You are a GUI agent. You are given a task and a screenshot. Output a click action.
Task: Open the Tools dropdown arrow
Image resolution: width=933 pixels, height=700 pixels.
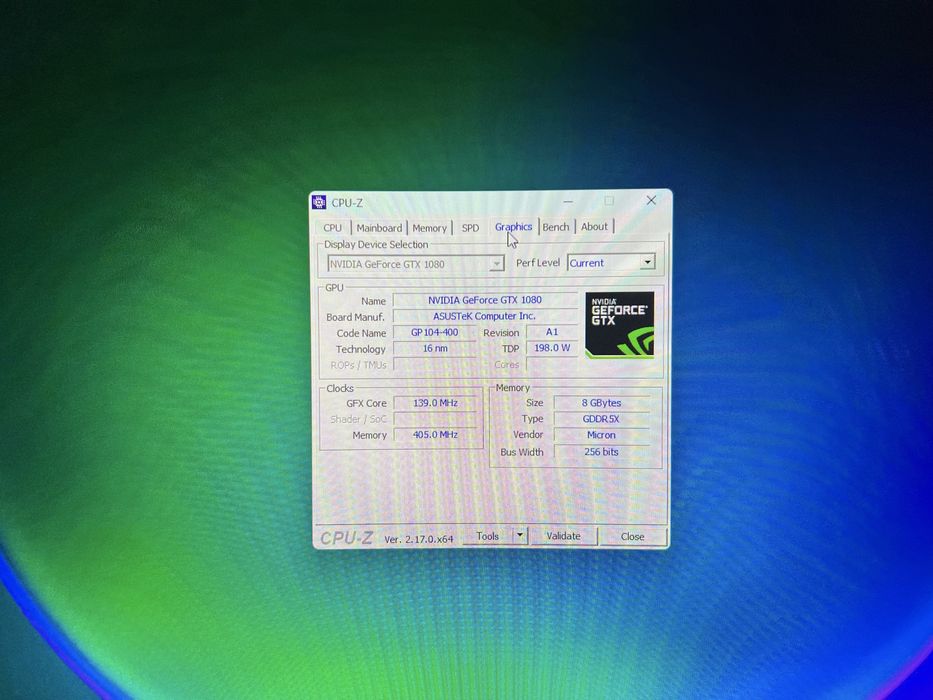coord(519,536)
